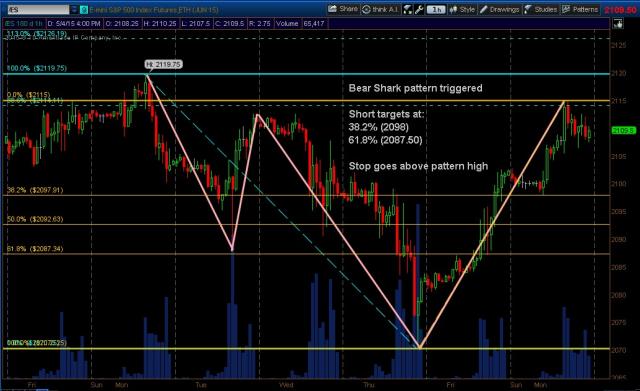Click the 50.0% ($2092.63) Fibonacci label
This screenshot has height=391, width=640.
click(35, 219)
